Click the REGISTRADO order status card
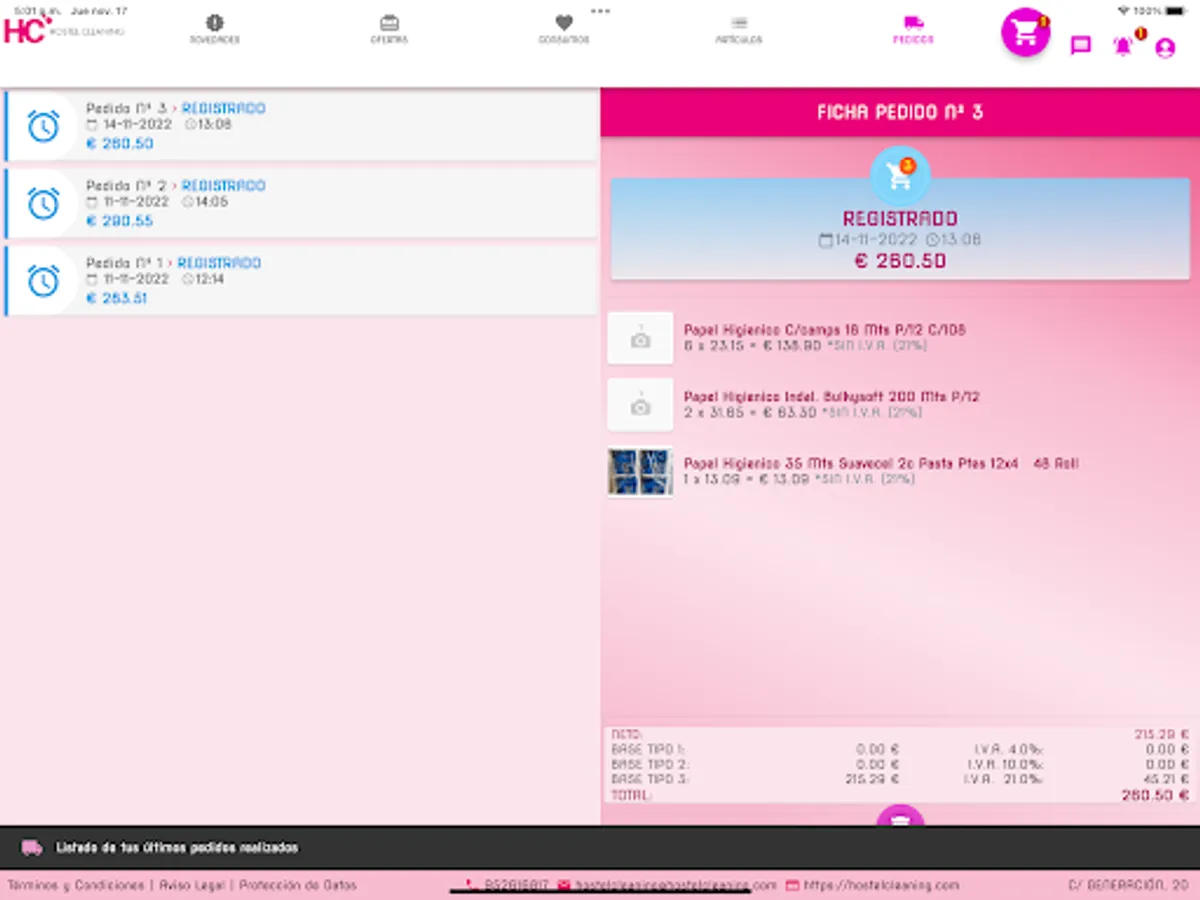The width and height of the screenshot is (1200, 900). pos(900,229)
